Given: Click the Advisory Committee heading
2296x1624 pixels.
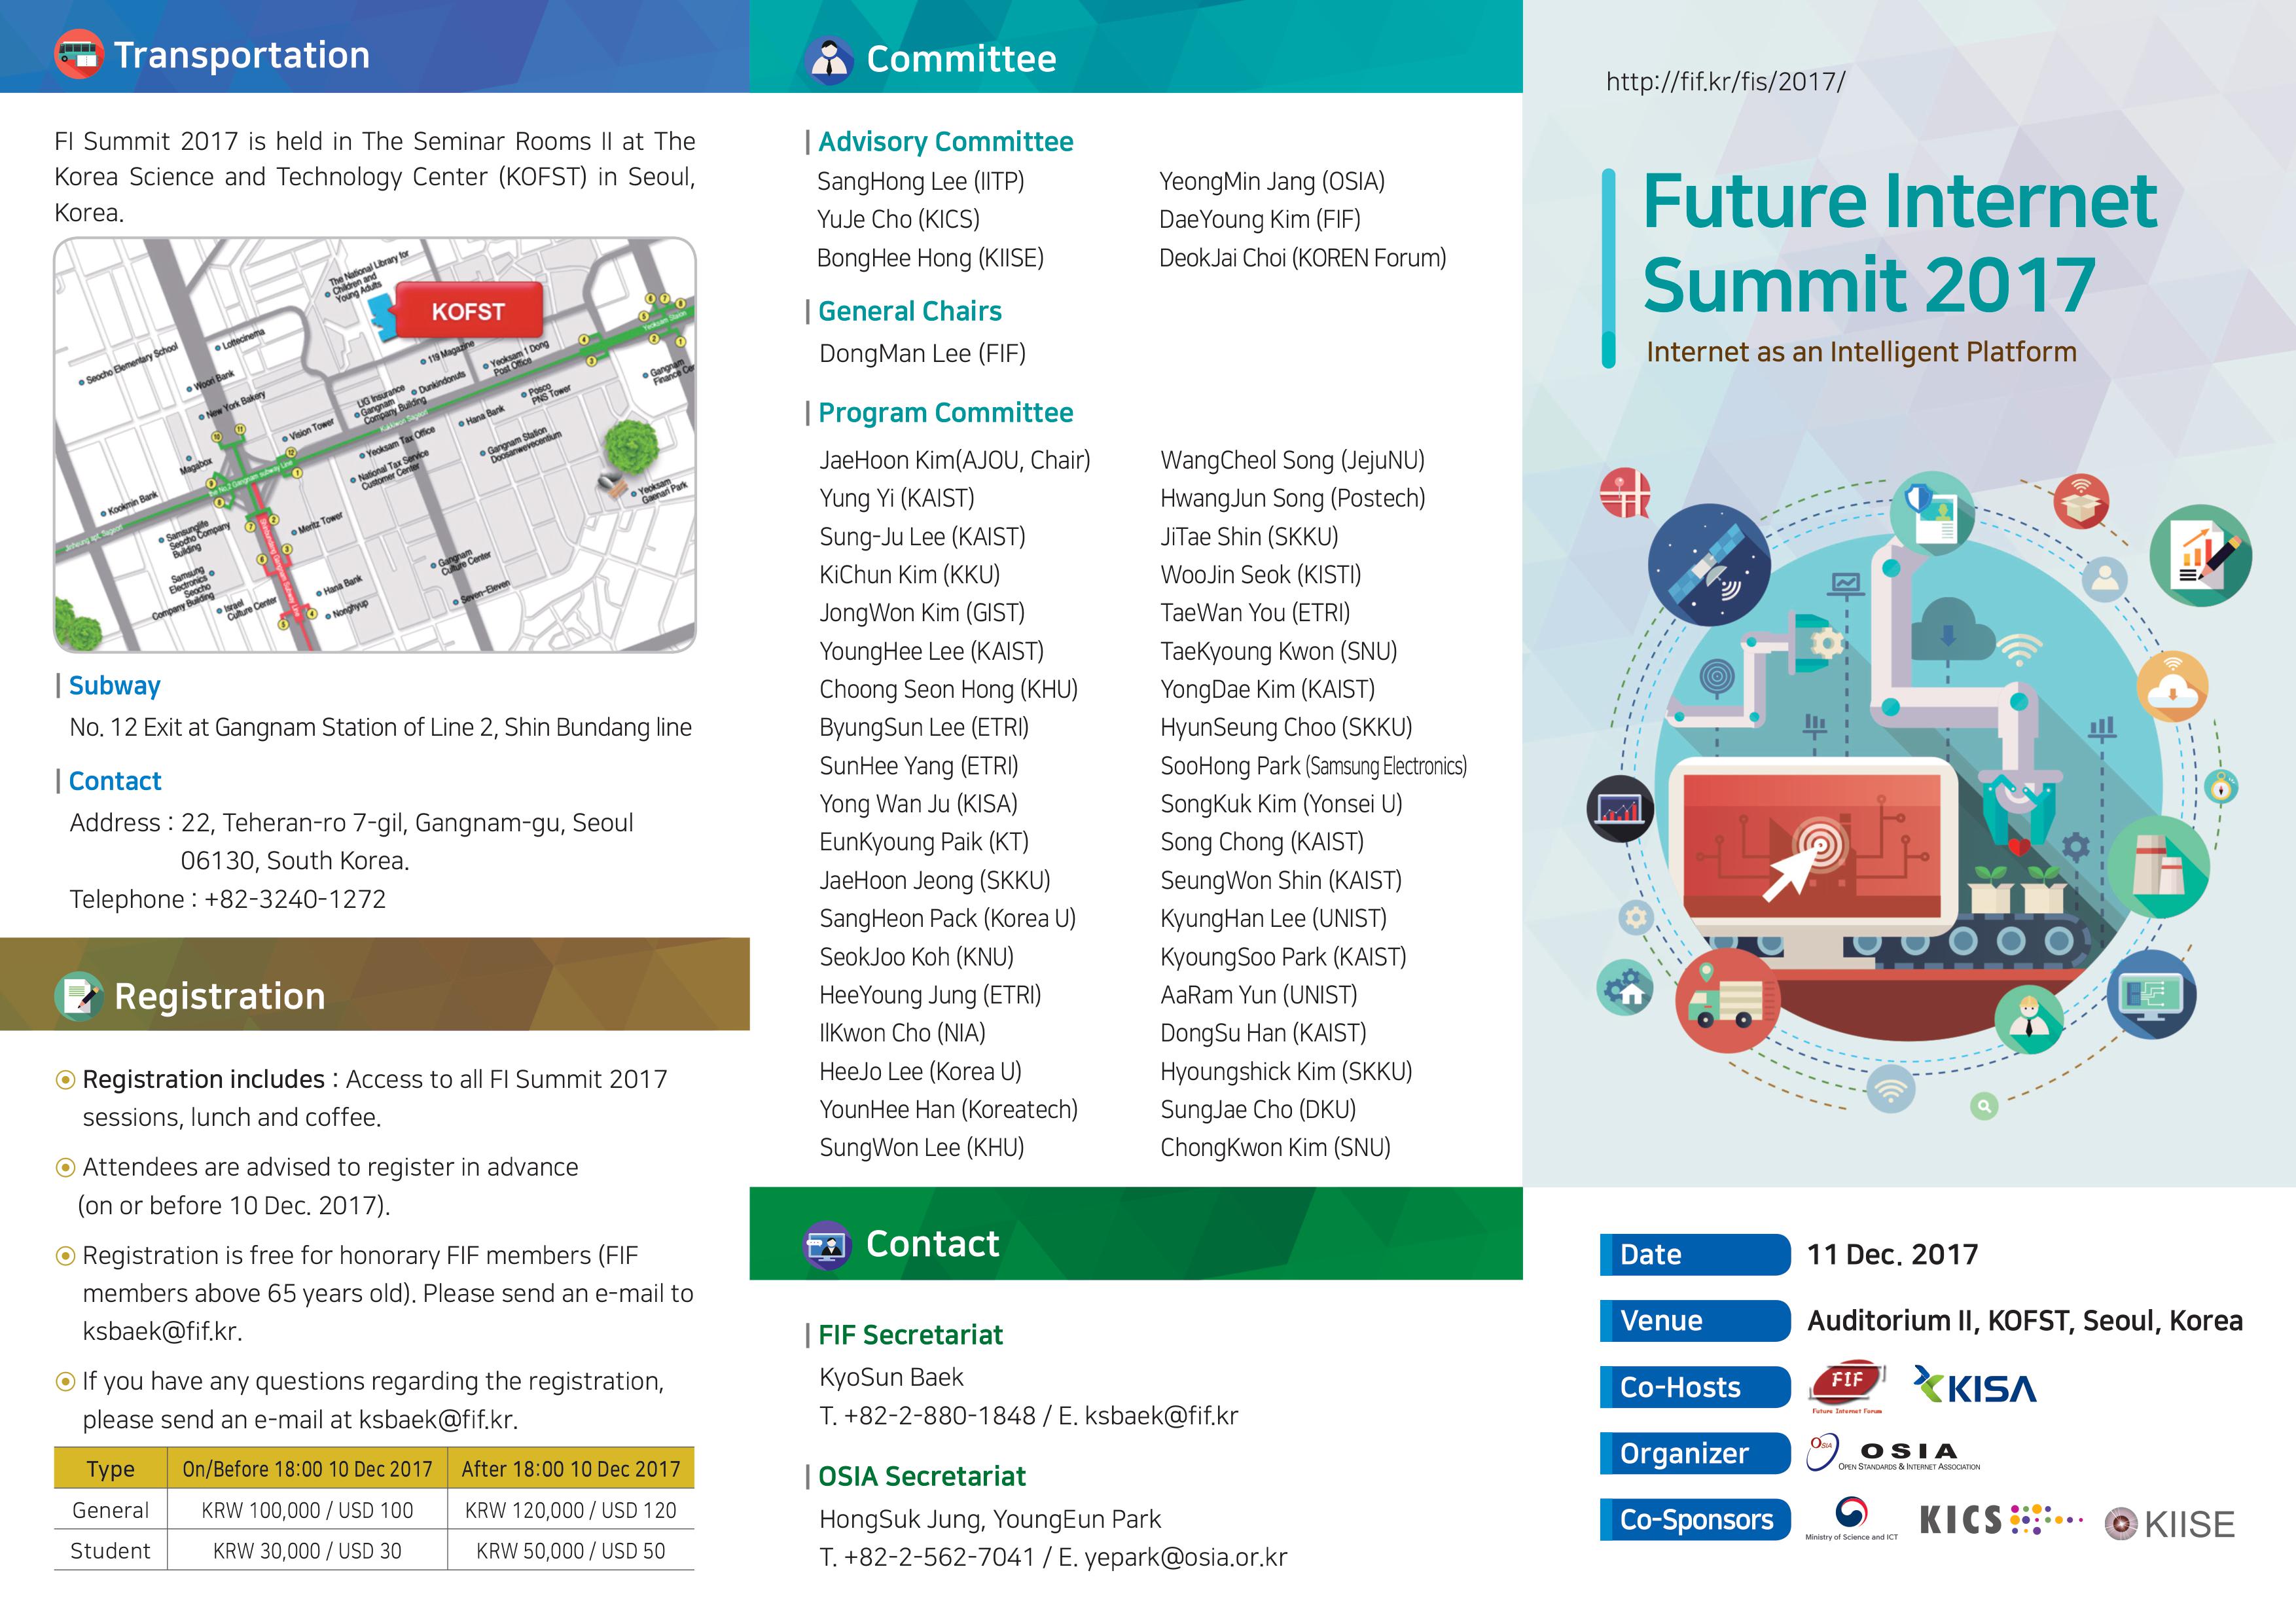Looking at the screenshot, I should pos(945,142).
